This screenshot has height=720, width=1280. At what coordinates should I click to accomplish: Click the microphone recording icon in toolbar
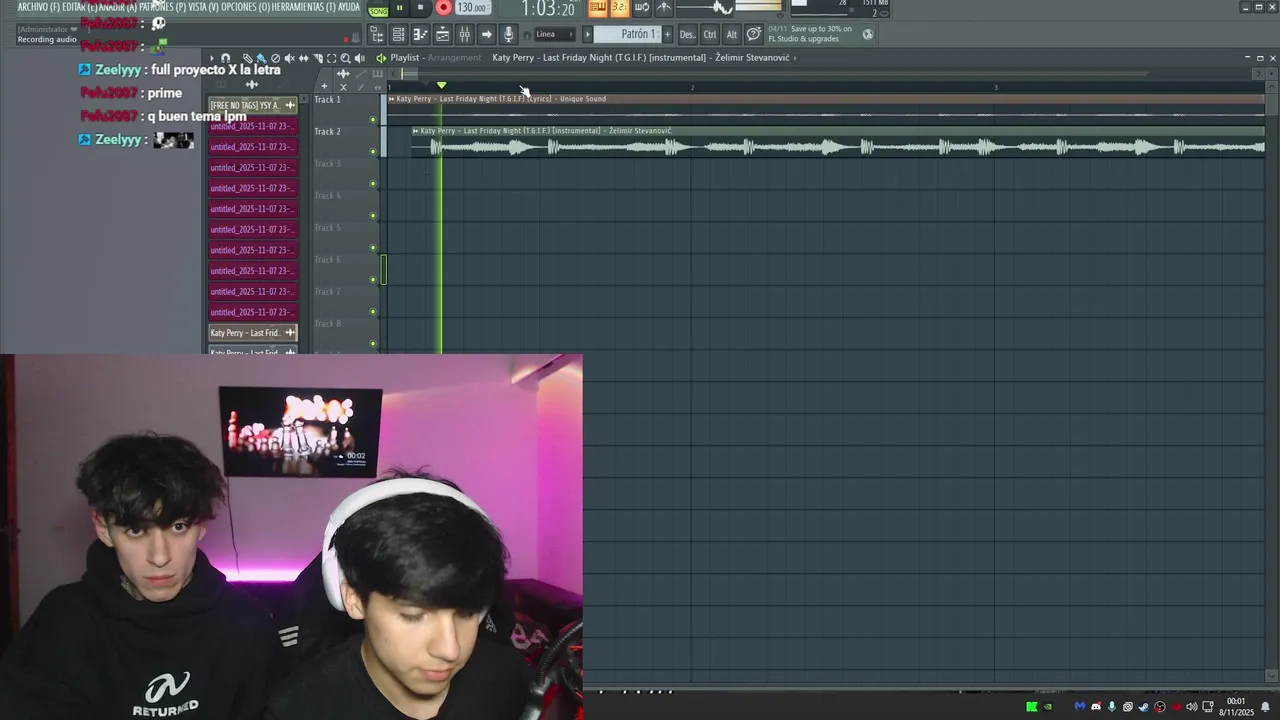pyautogui.click(x=508, y=35)
